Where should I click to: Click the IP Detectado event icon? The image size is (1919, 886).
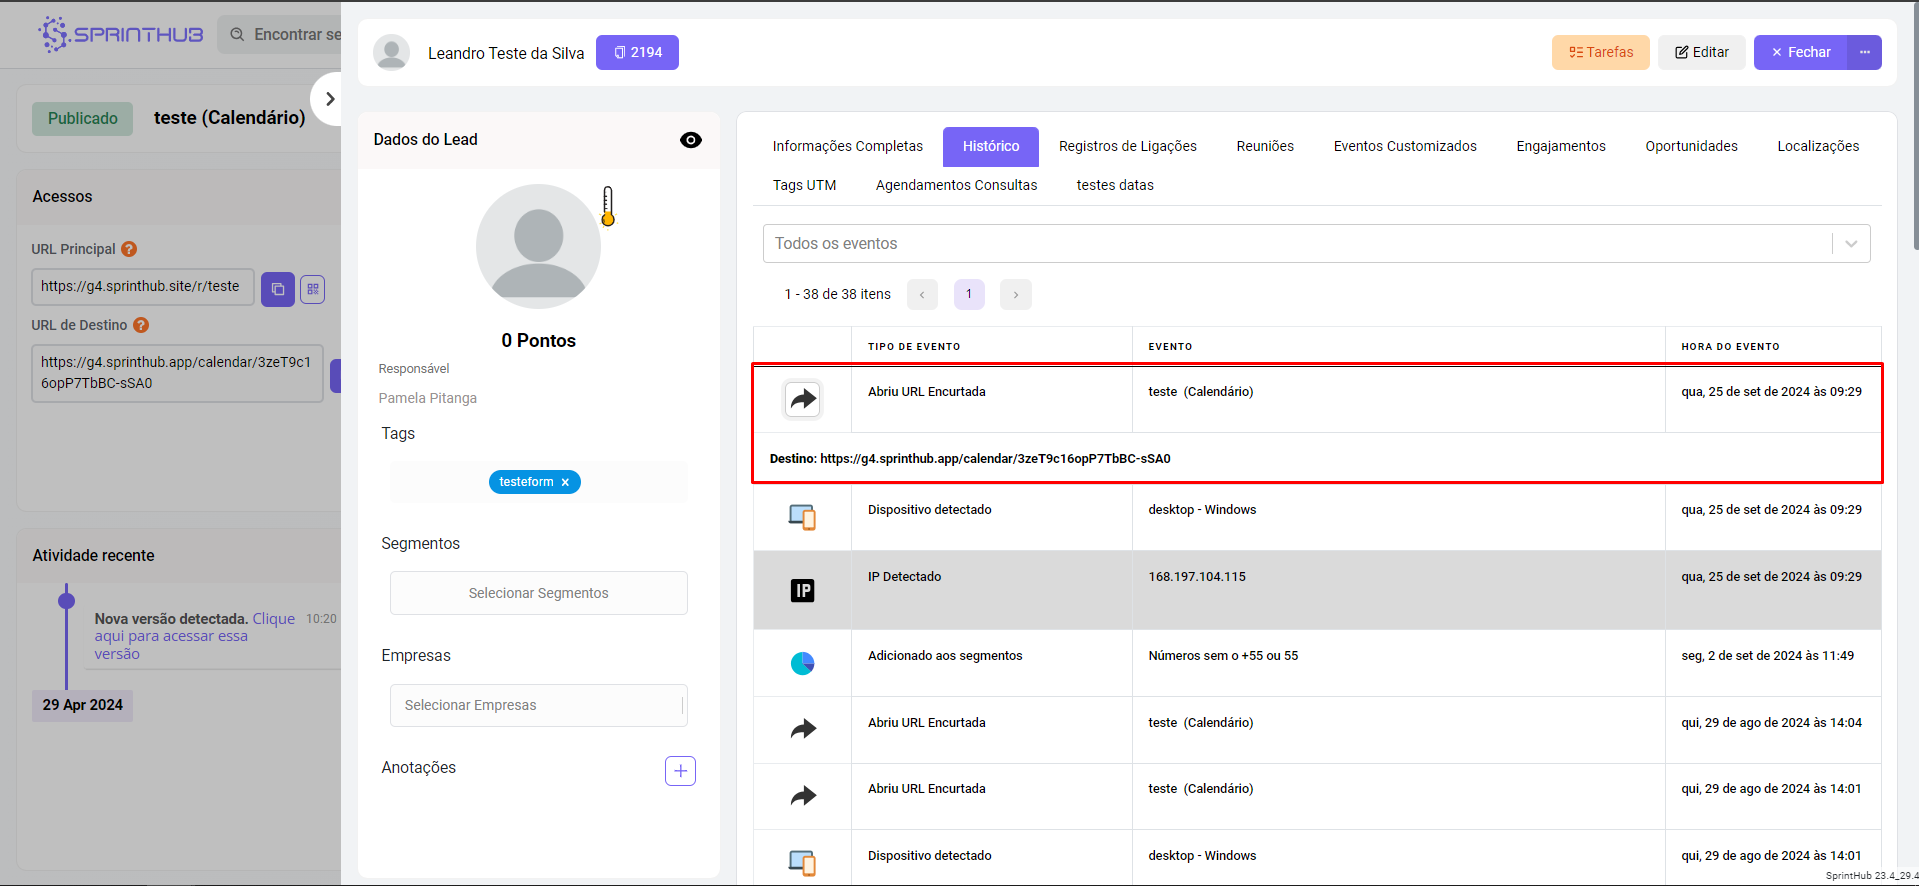802,590
